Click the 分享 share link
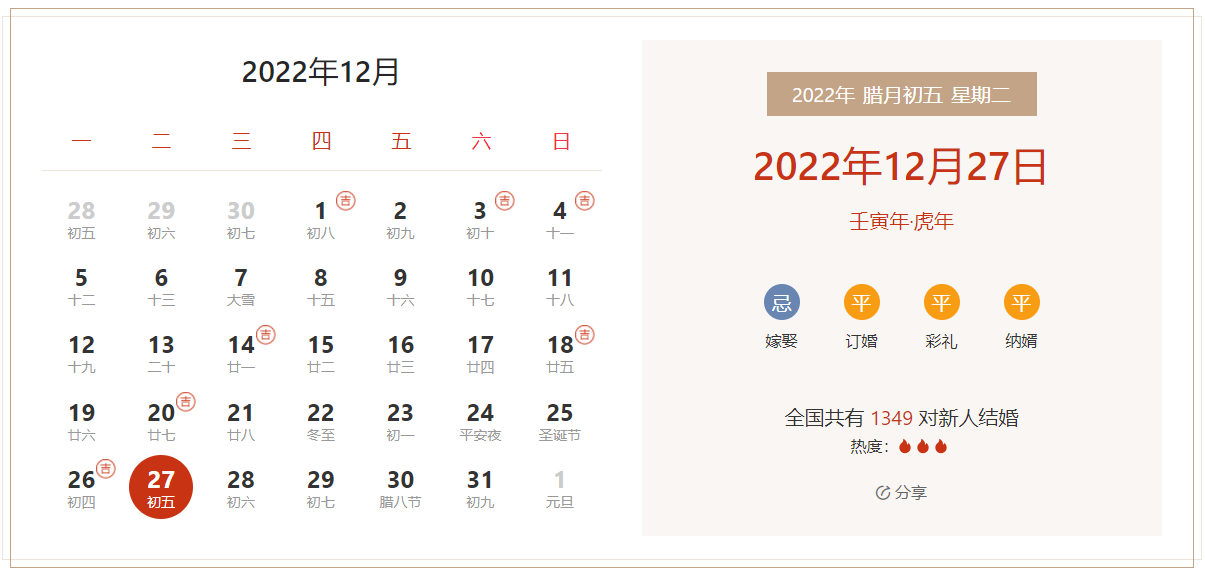 tap(911, 493)
